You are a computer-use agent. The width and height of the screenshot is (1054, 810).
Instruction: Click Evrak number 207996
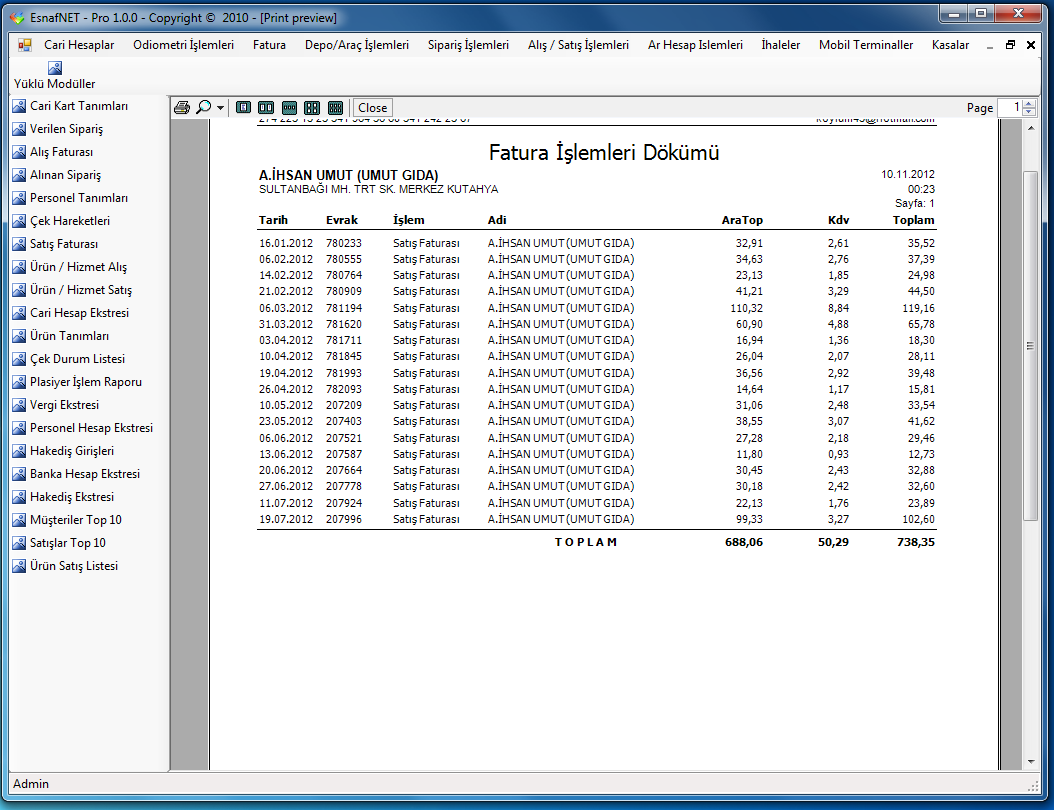click(x=343, y=519)
